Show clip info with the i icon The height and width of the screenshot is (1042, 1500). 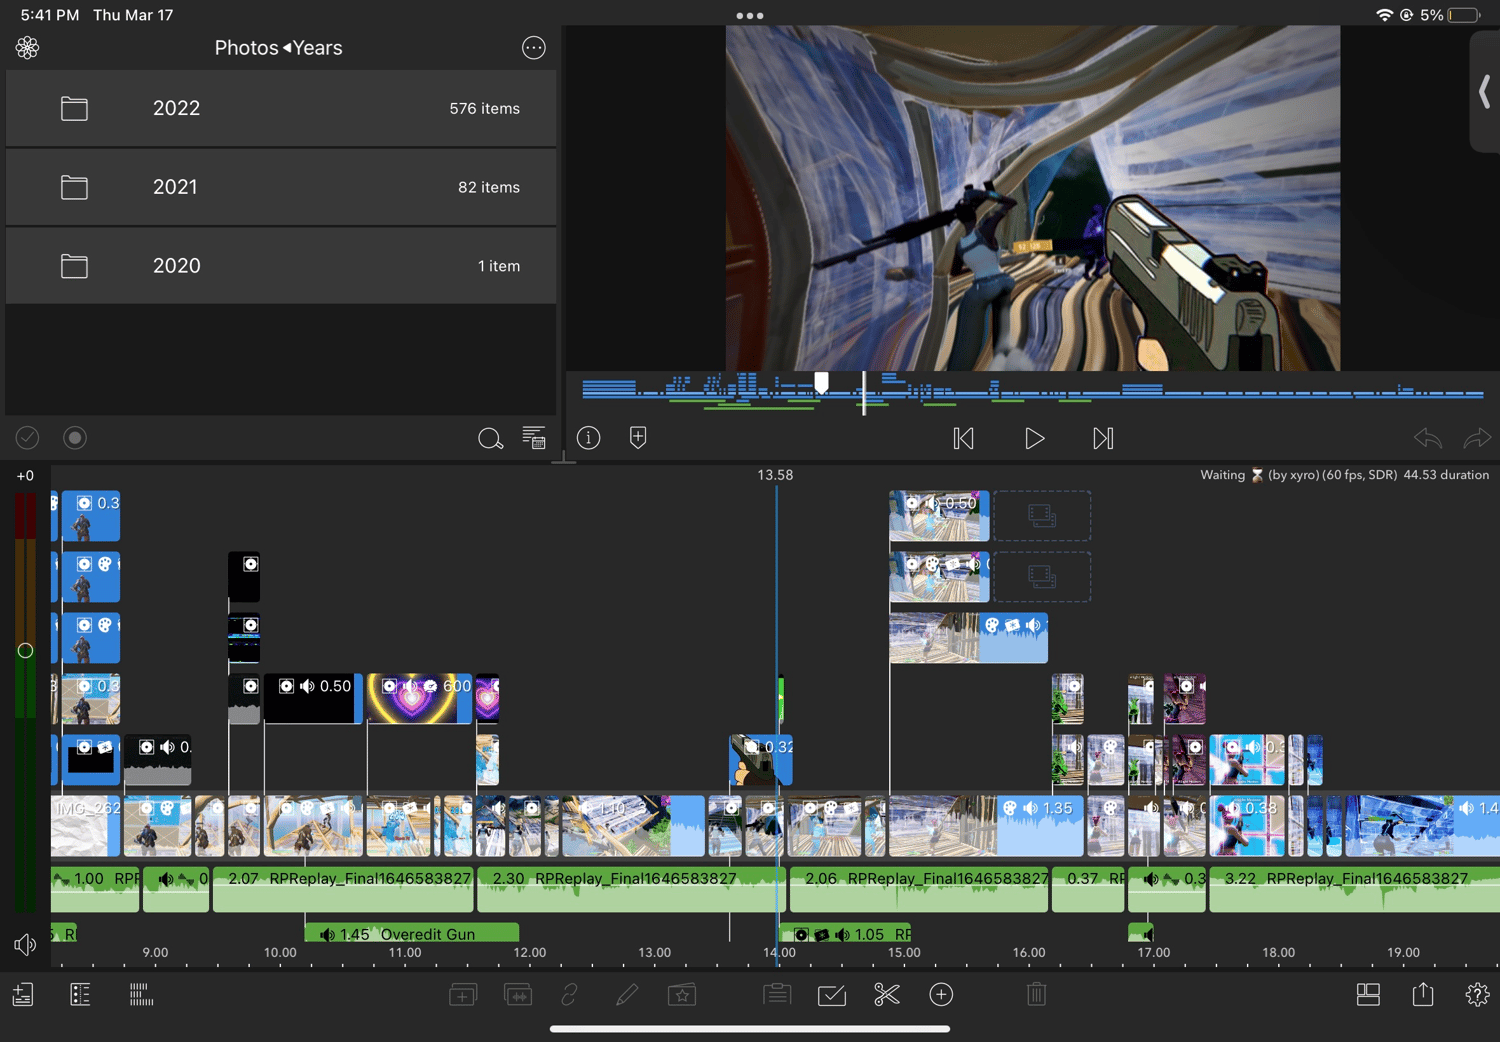click(x=589, y=438)
